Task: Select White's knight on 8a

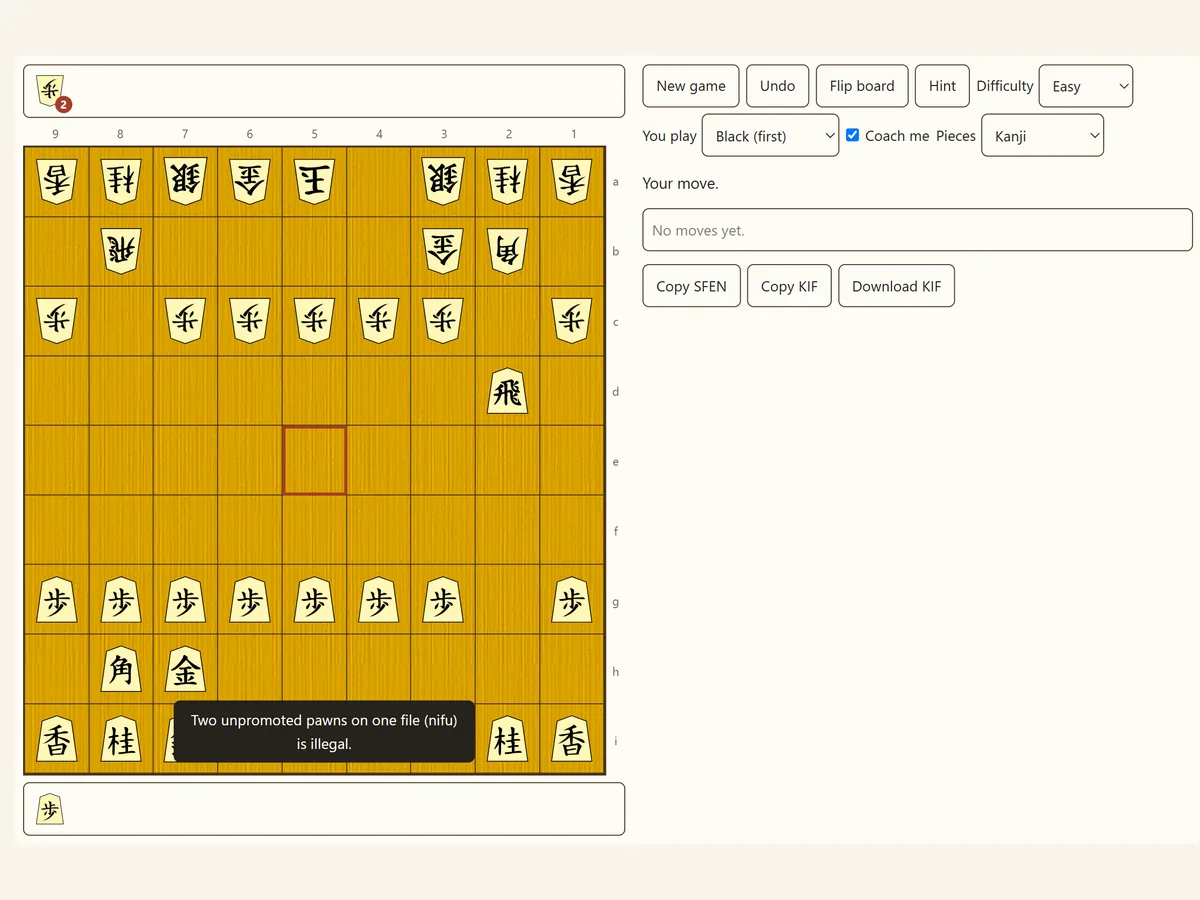Action: 121,181
